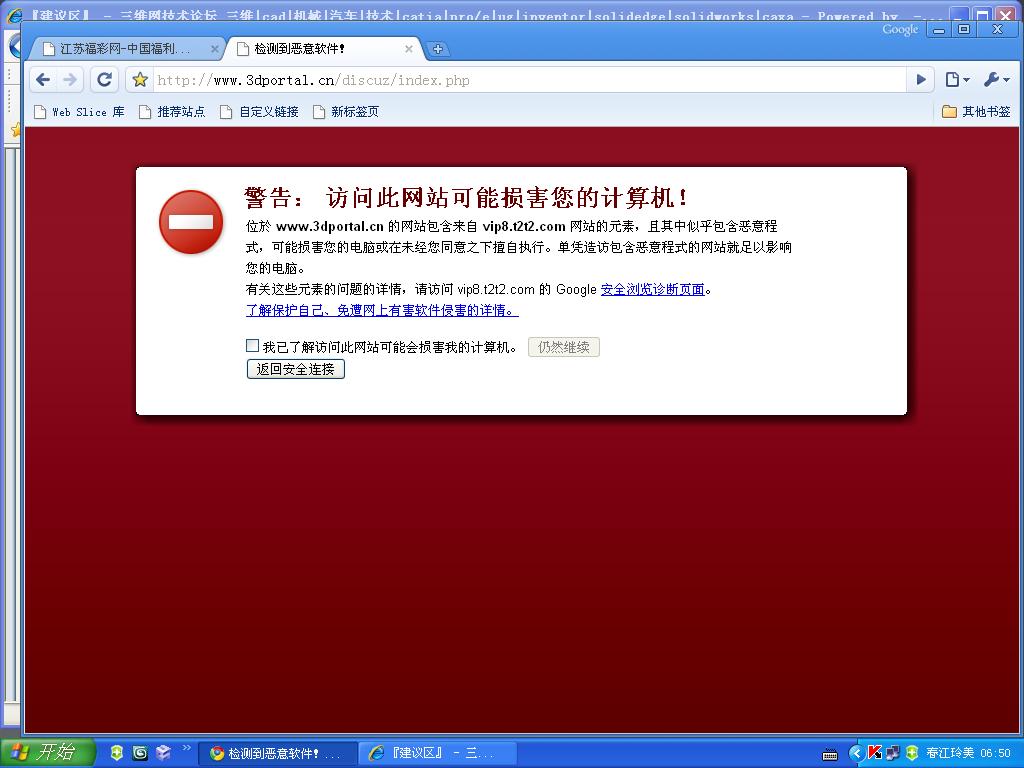The image size is (1024, 768).
Task: Open the 自定义链接 bookmark
Action: point(259,112)
